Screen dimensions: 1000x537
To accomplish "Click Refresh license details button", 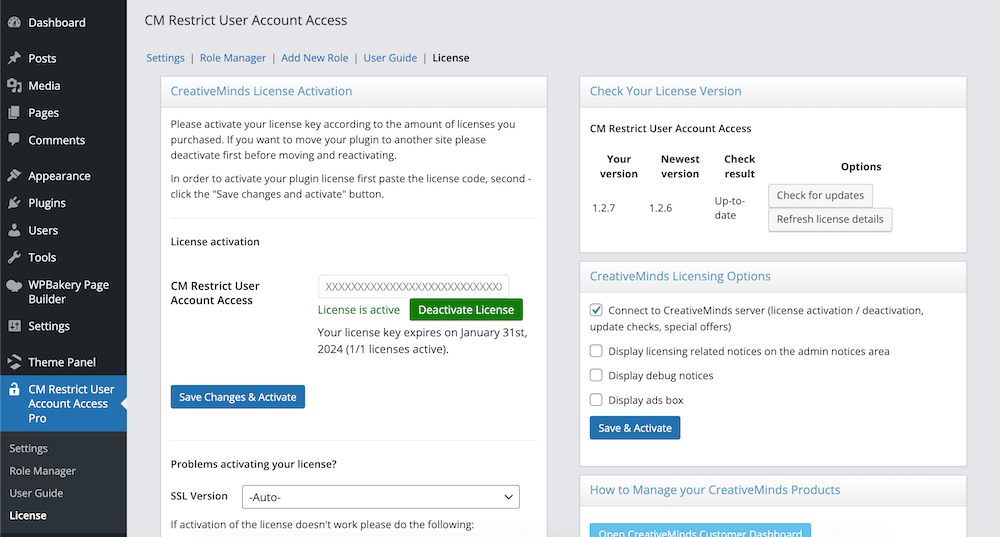I will pos(830,219).
